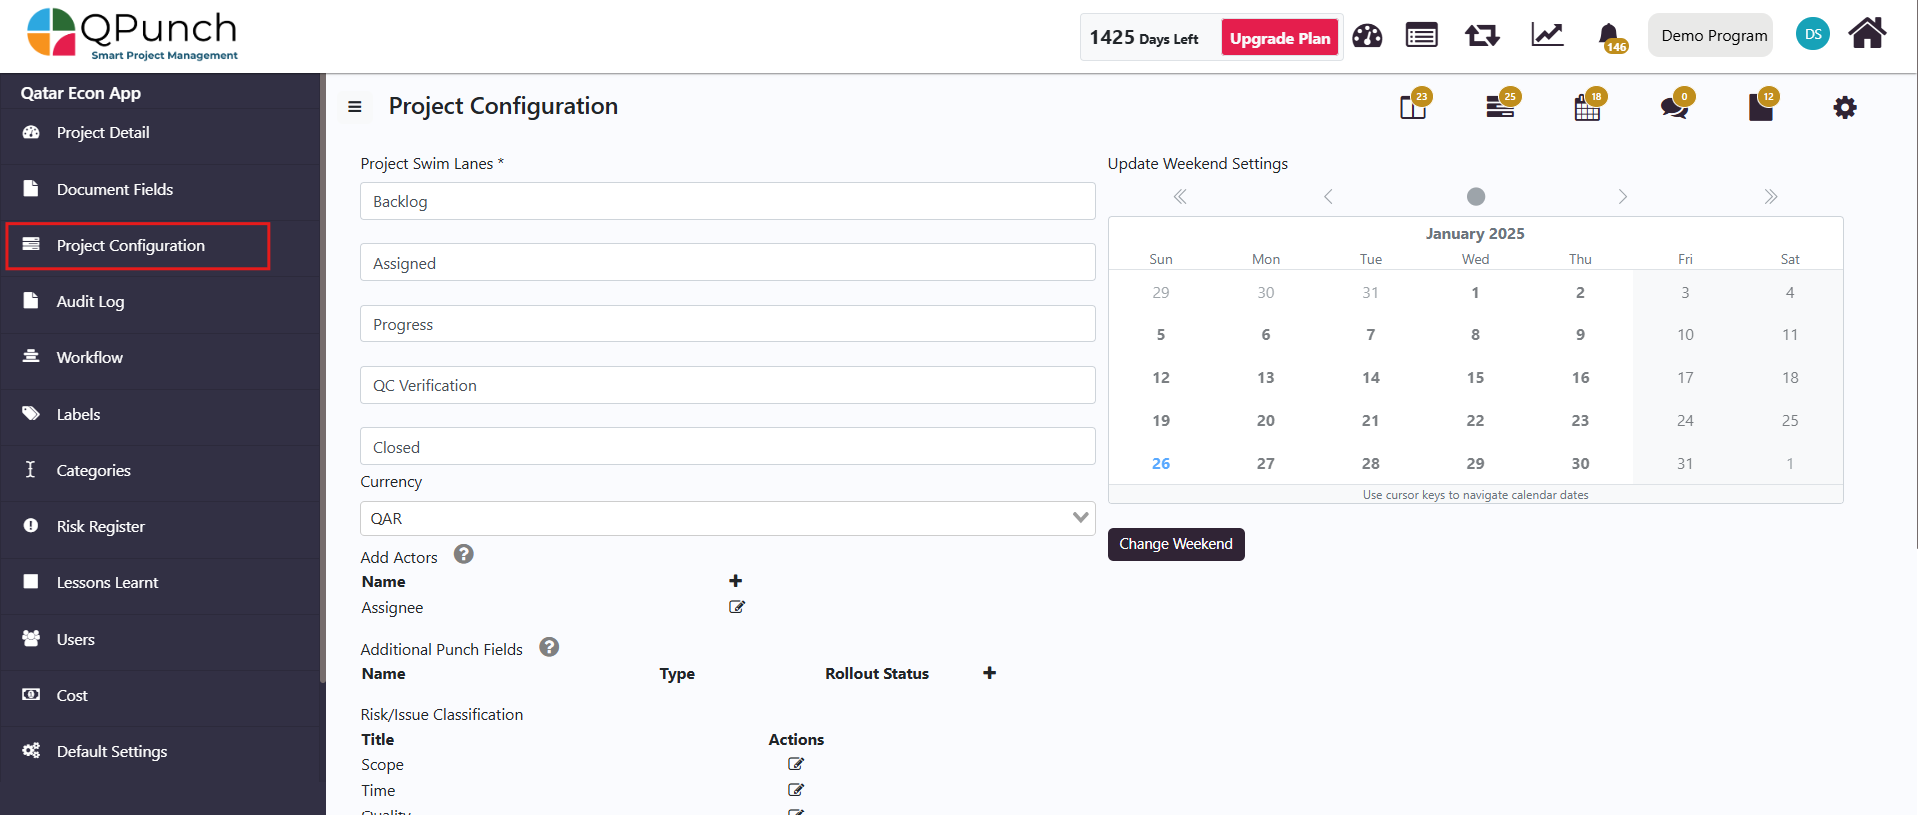Click the QC Verification swim lane field
1918x815 pixels.
[x=727, y=386]
